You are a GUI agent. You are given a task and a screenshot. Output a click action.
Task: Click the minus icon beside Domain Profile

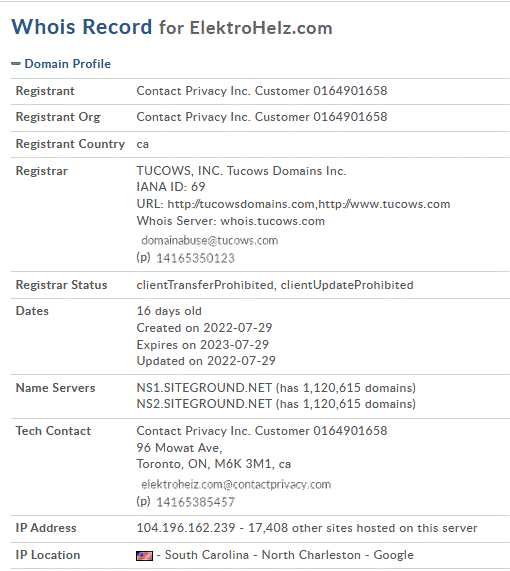point(16,64)
